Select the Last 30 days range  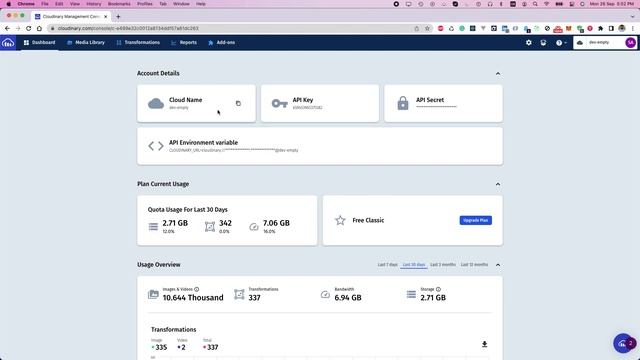click(413, 264)
